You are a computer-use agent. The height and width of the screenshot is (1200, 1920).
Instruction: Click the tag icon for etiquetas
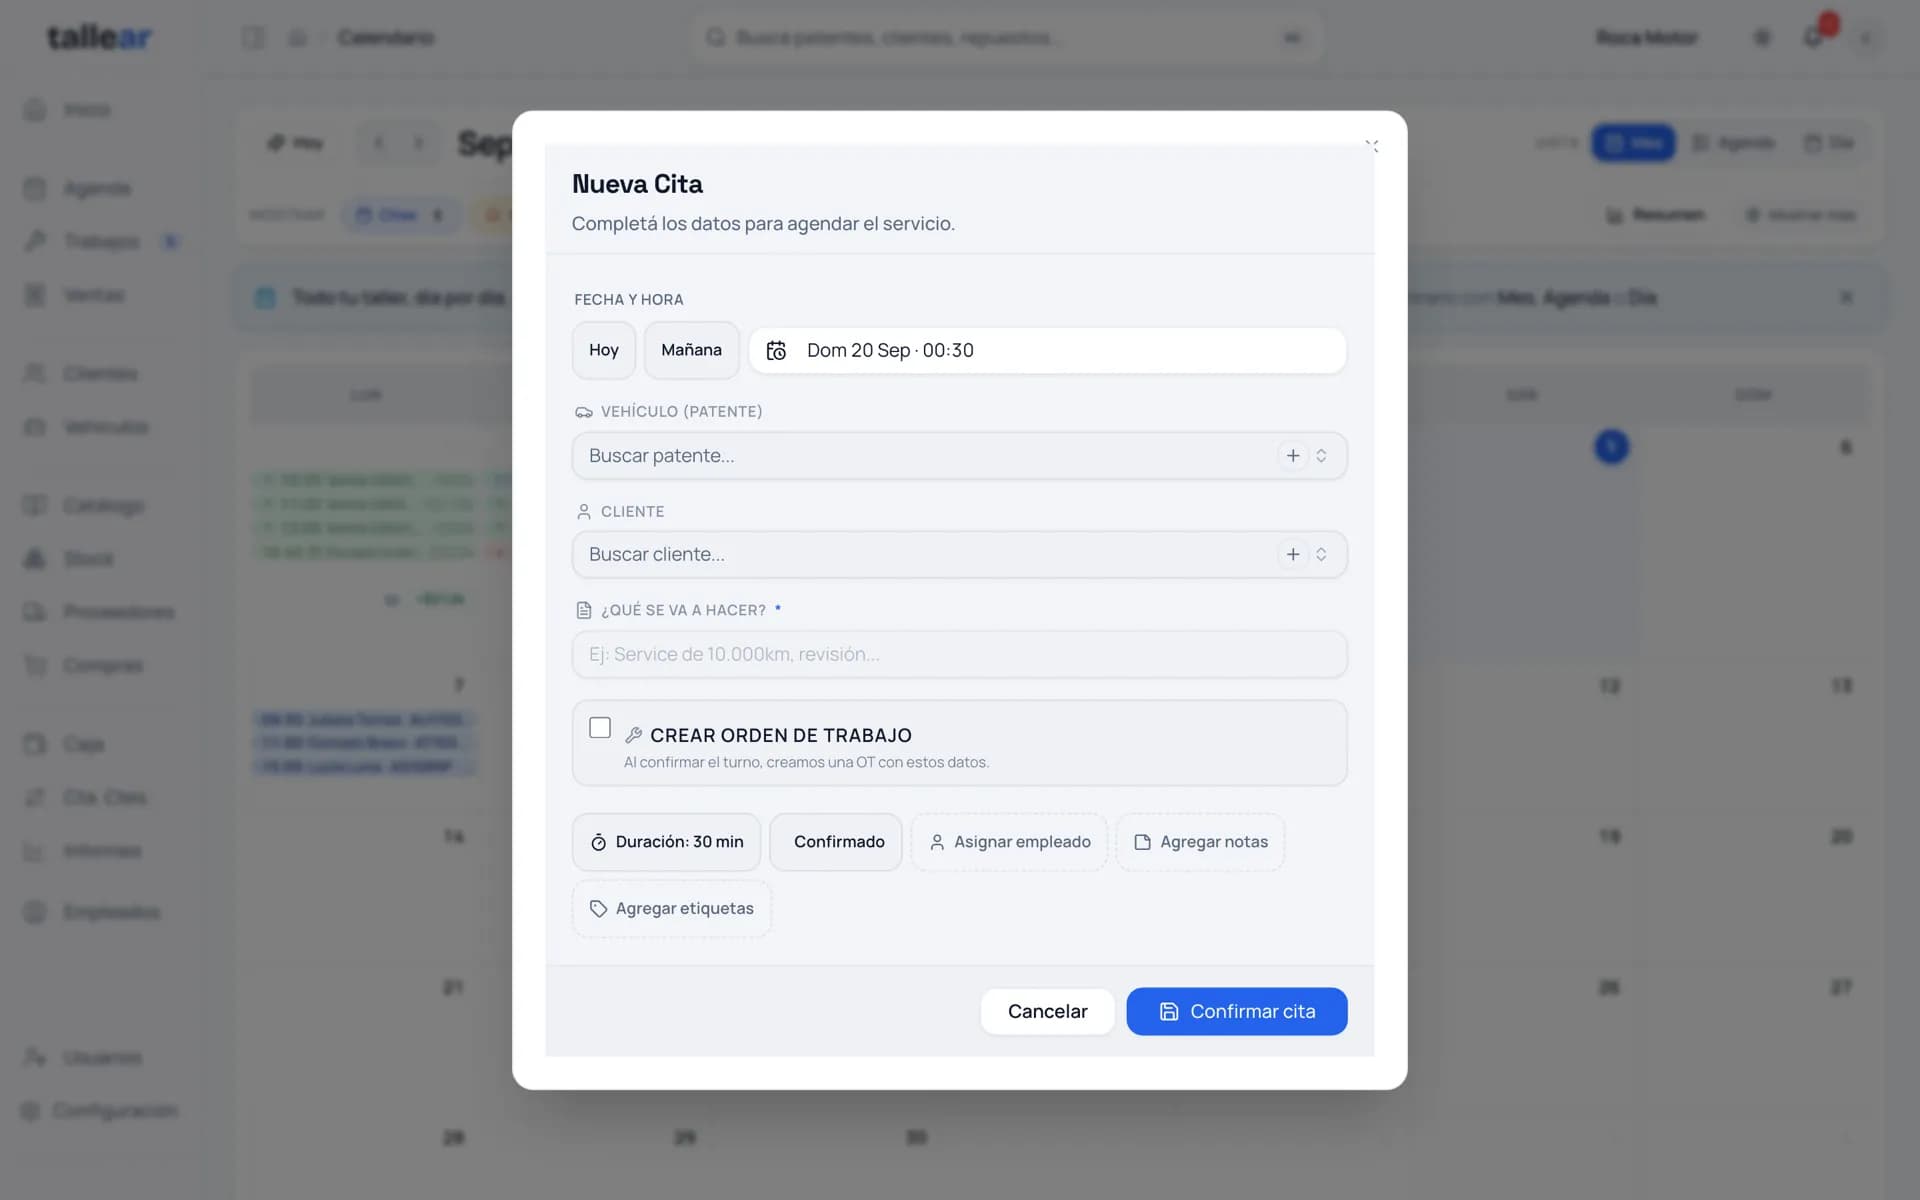(598, 908)
